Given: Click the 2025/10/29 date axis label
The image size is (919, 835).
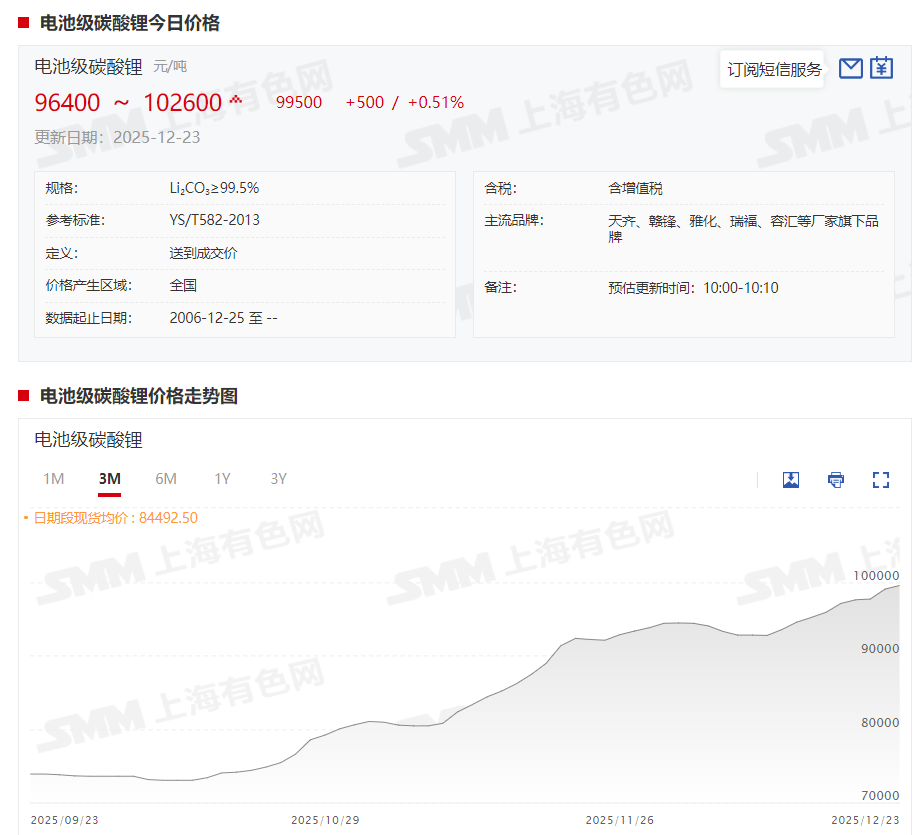Looking at the screenshot, I should 325,820.
